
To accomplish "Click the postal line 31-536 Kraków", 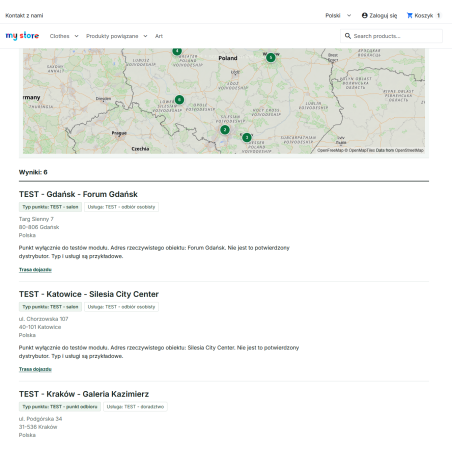I will pyautogui.click(x=38, y=427).
